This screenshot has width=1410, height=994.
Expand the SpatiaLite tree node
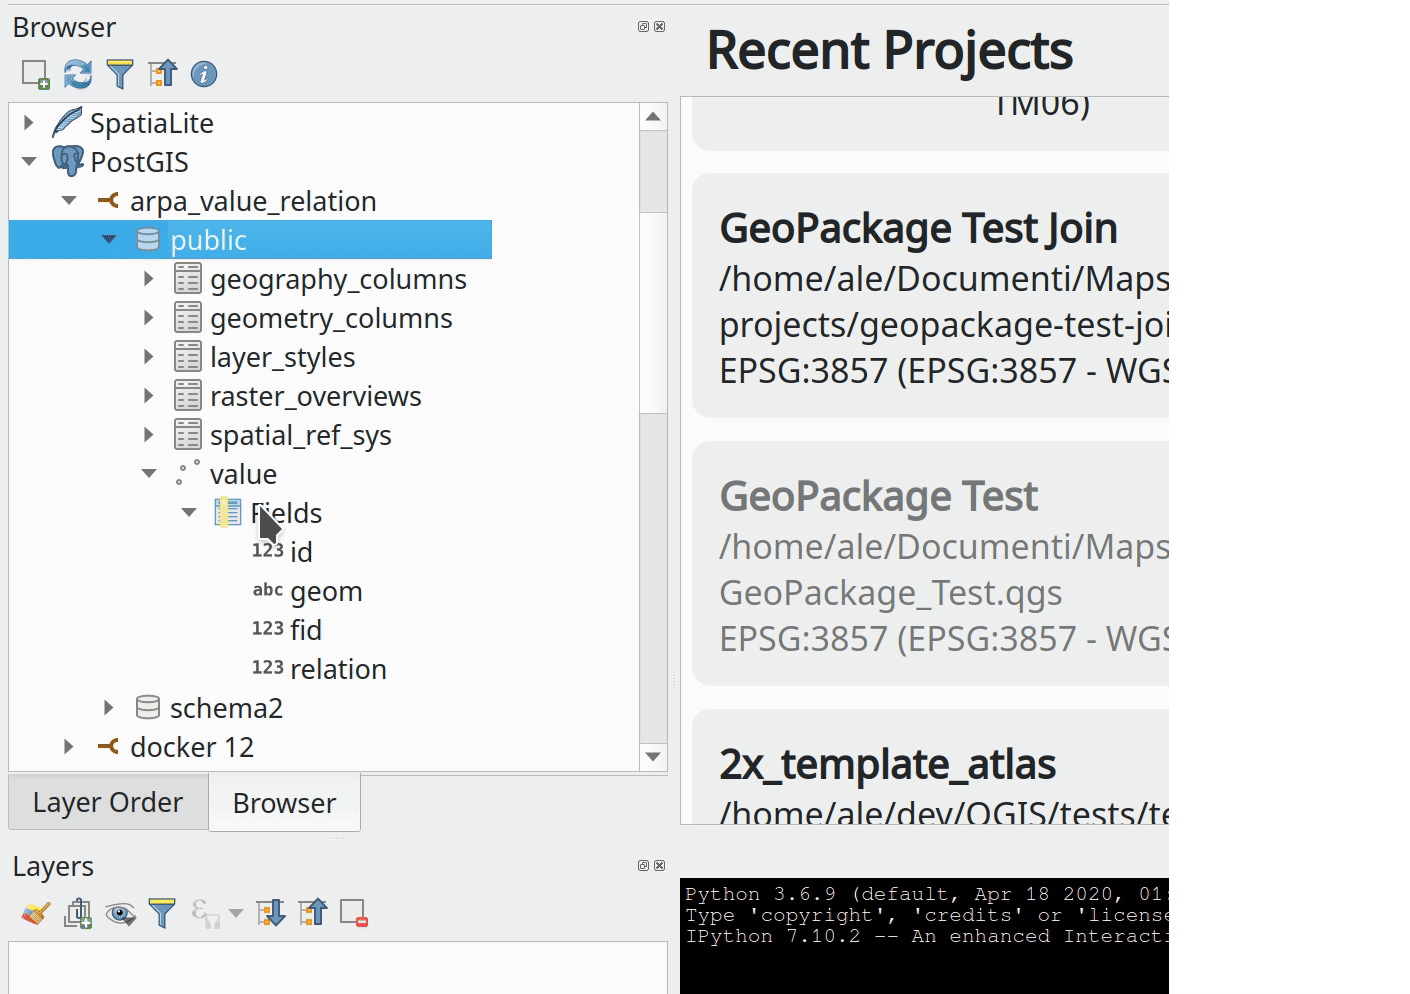[x=29, y=123]
